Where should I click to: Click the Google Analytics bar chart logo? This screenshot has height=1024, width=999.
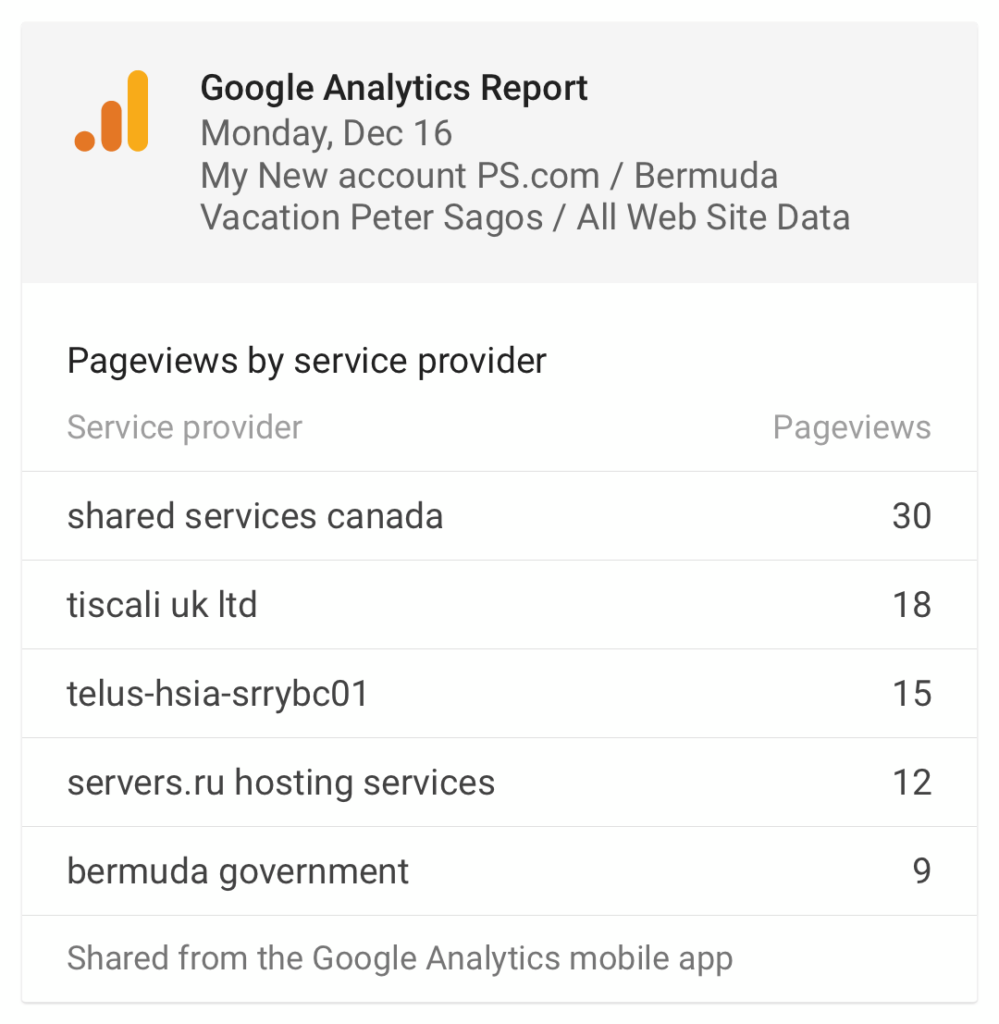[112, 111]
